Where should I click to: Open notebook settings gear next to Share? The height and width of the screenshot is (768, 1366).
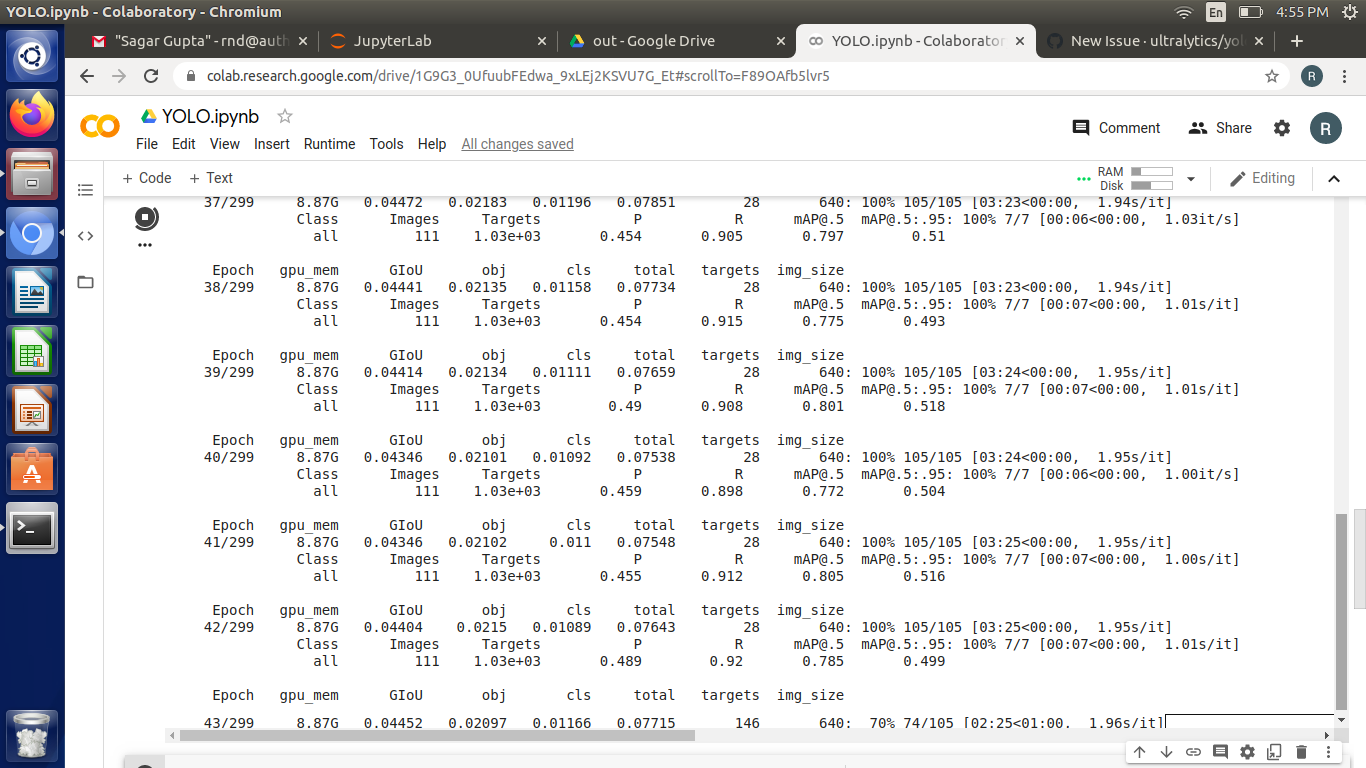tap(1282, 128)
